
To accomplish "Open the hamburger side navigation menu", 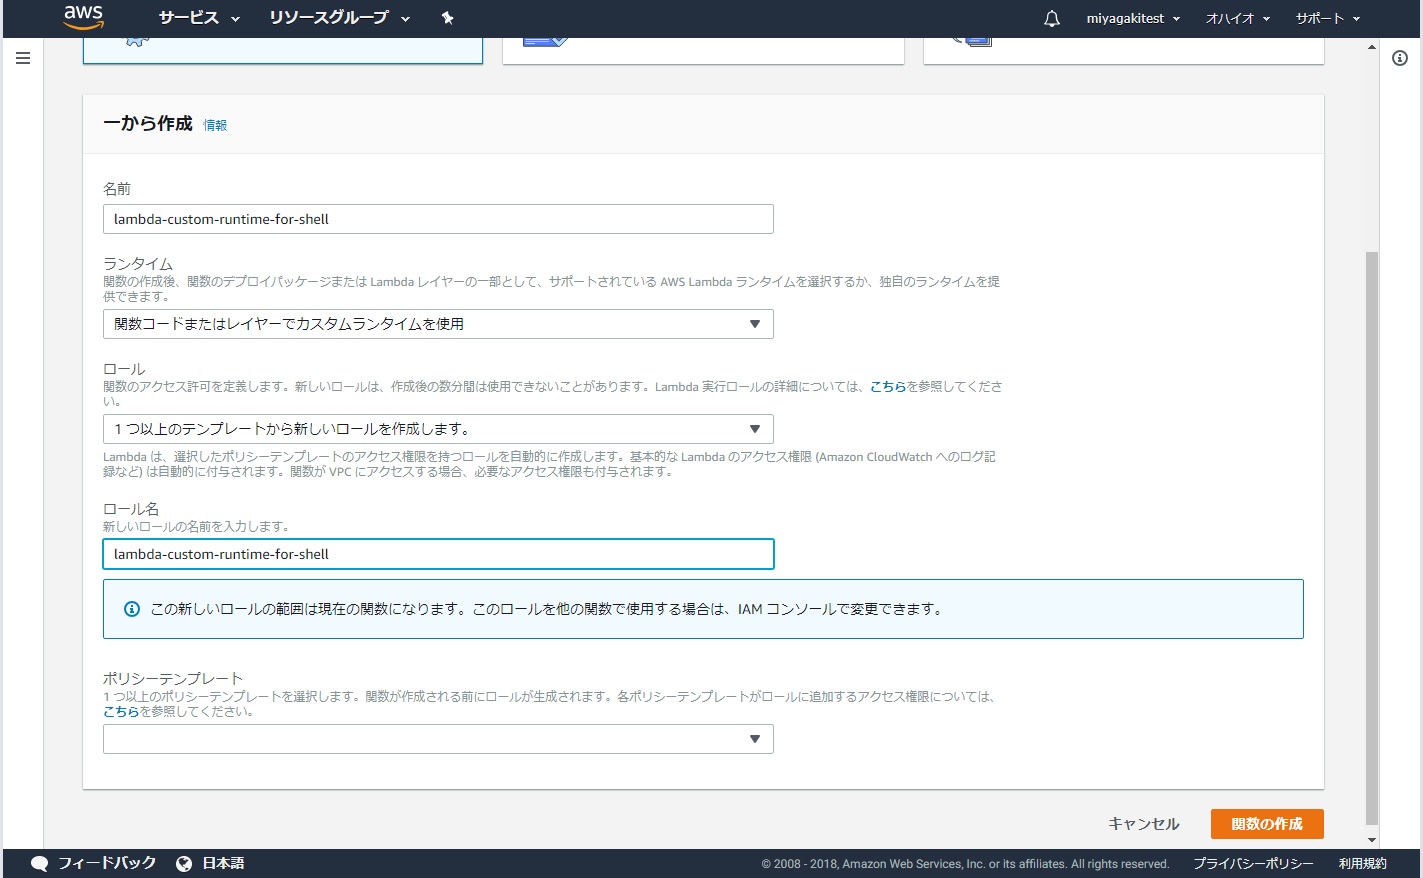I will [x=23, y=58].
